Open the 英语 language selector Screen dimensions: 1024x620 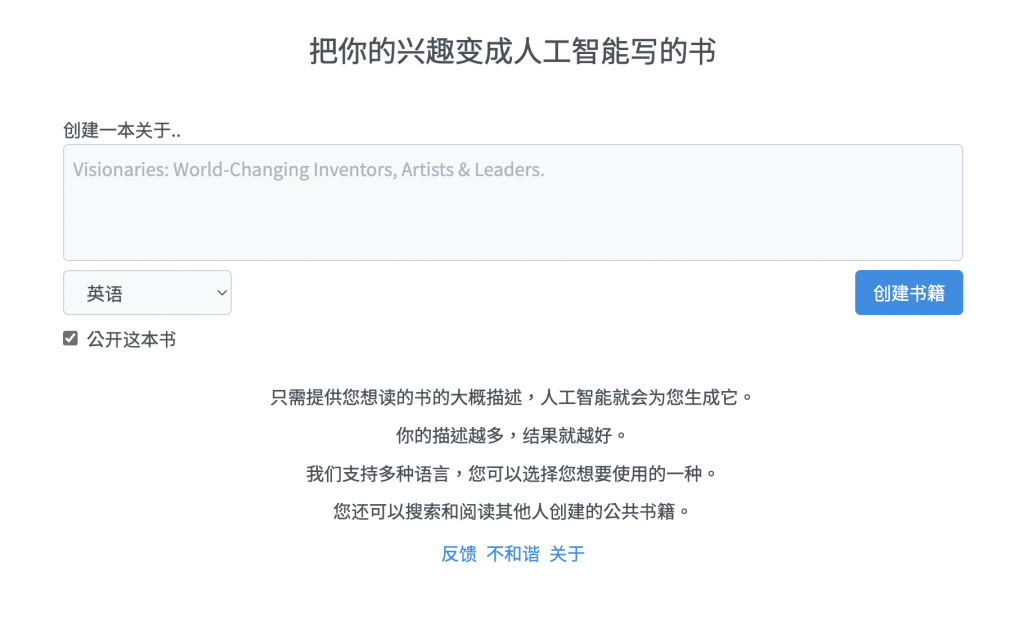147,293
